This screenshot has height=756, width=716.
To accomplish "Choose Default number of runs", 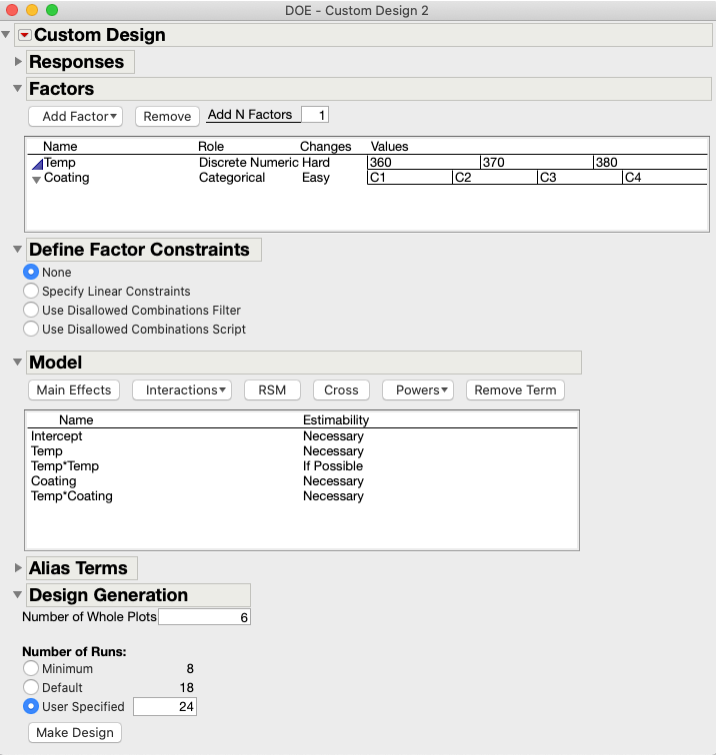I will [x=31, y=688].
